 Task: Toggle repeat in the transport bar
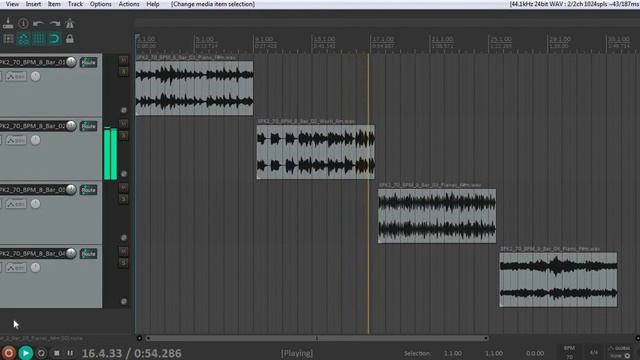click(x=41, y=353)
